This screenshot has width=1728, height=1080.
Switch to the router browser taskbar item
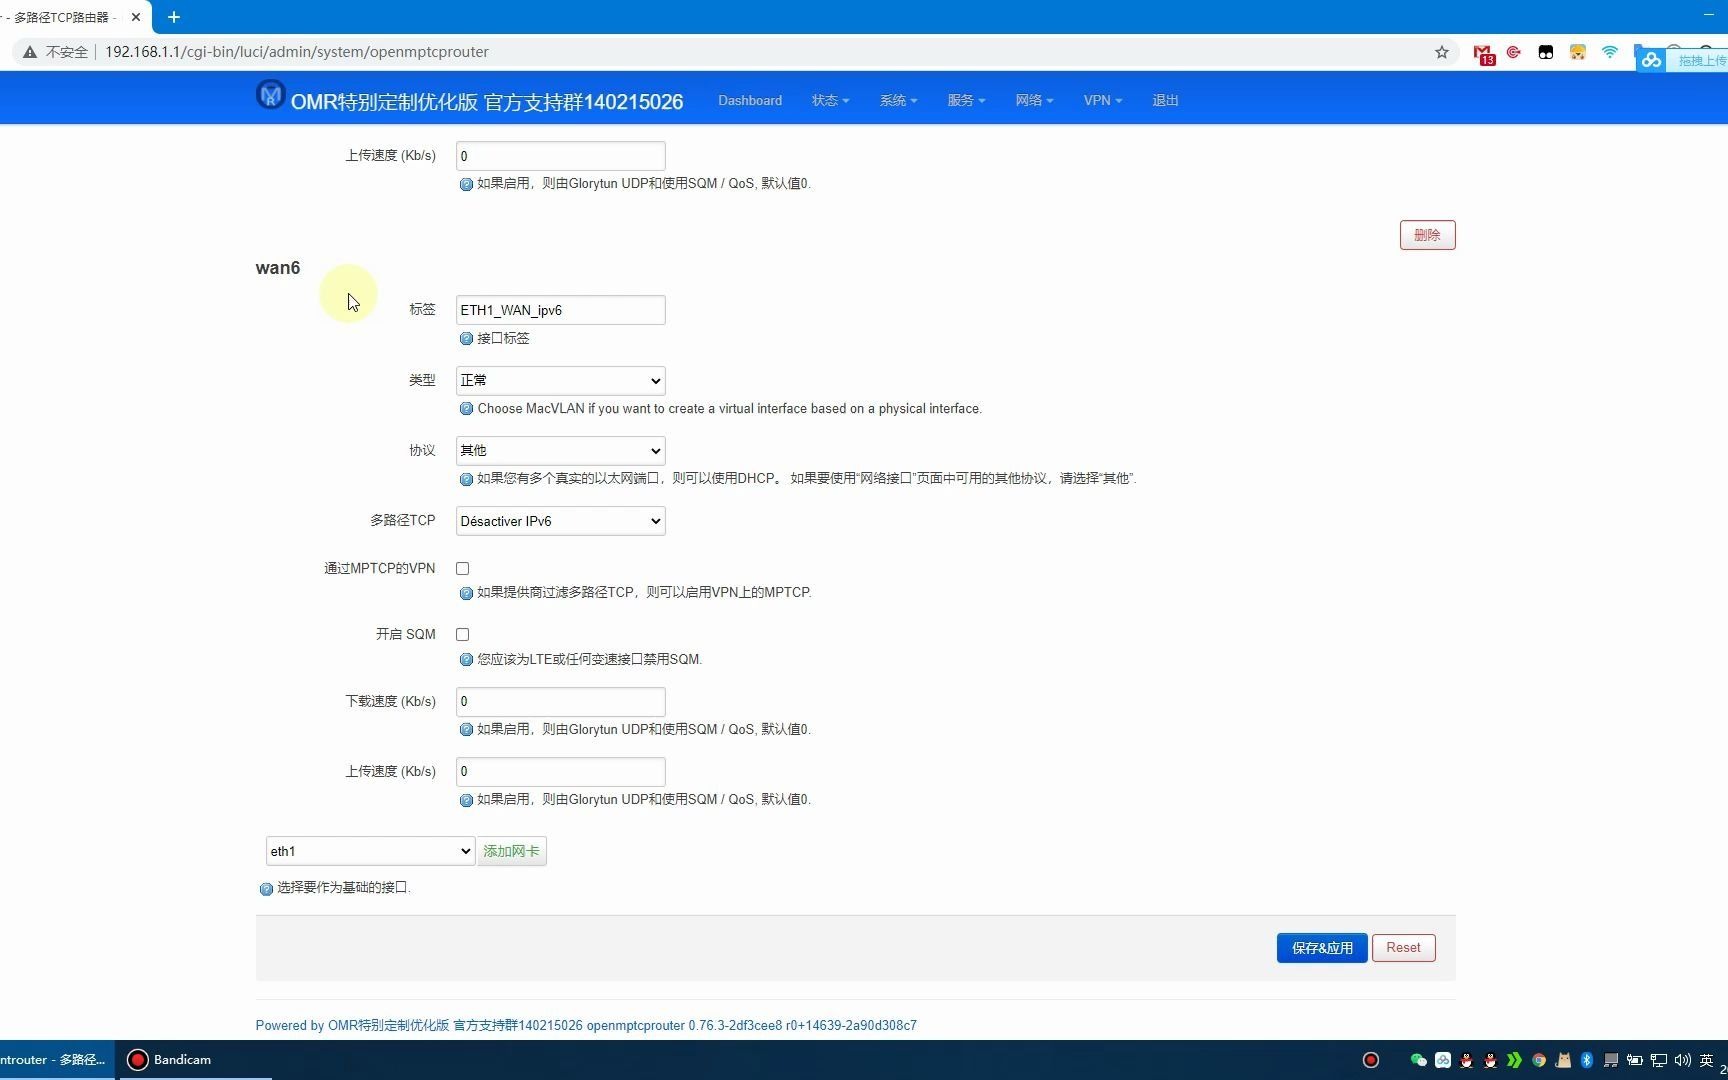56,1060
